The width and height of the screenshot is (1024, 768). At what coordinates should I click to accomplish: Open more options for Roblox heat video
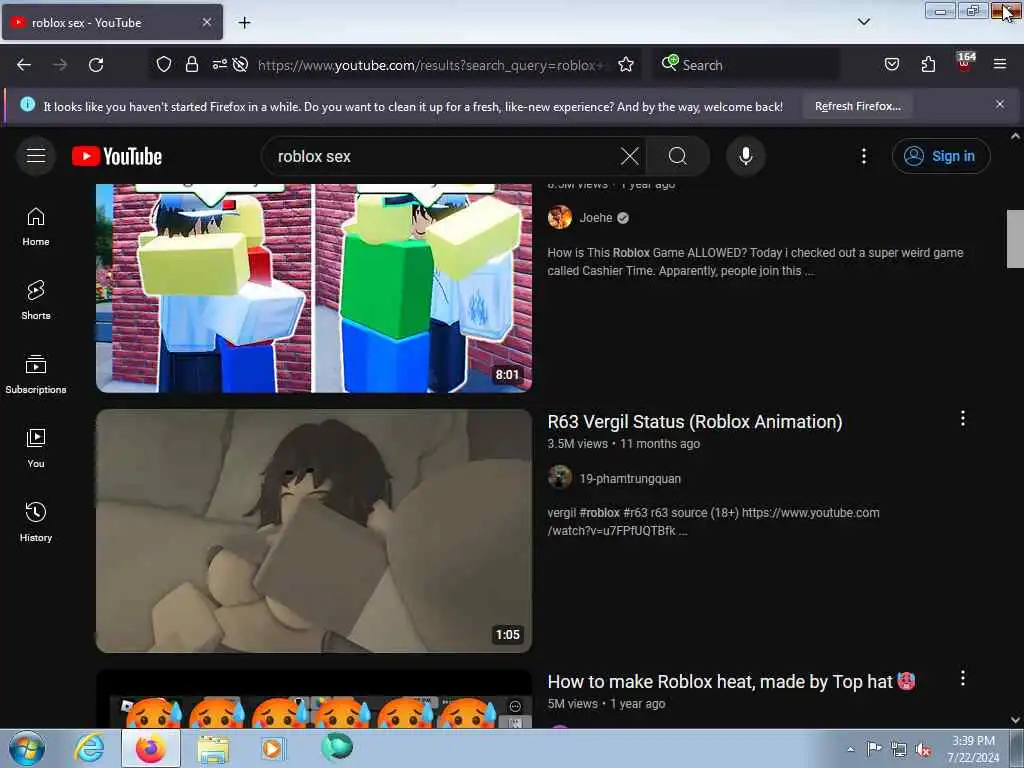[x=963, y=678]
